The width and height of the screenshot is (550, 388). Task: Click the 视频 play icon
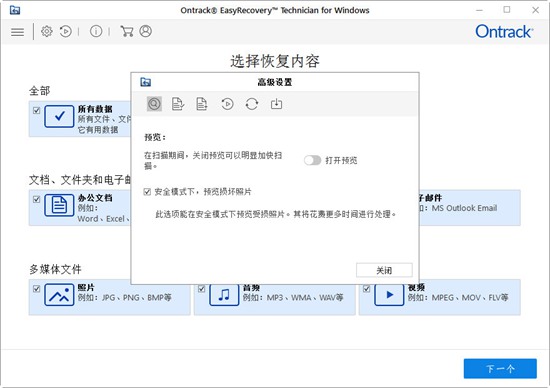389,294
